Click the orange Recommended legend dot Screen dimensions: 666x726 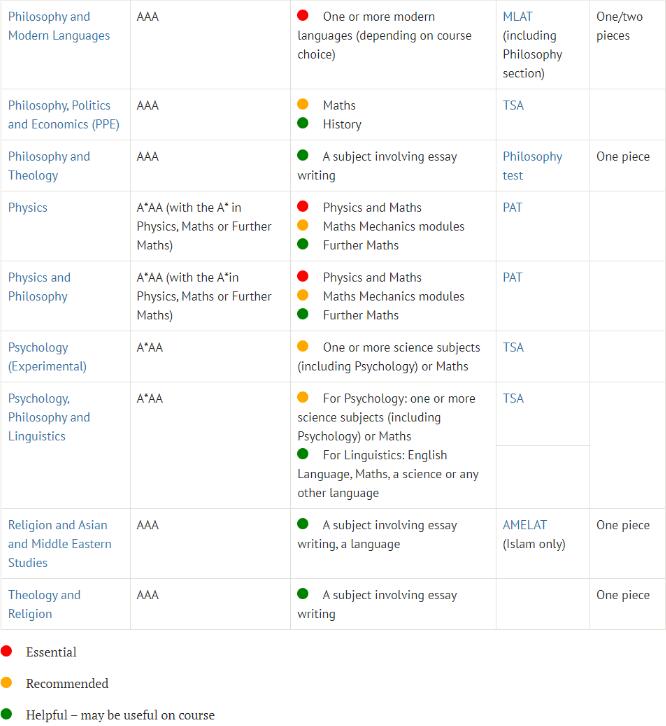(x=7, y=684)
